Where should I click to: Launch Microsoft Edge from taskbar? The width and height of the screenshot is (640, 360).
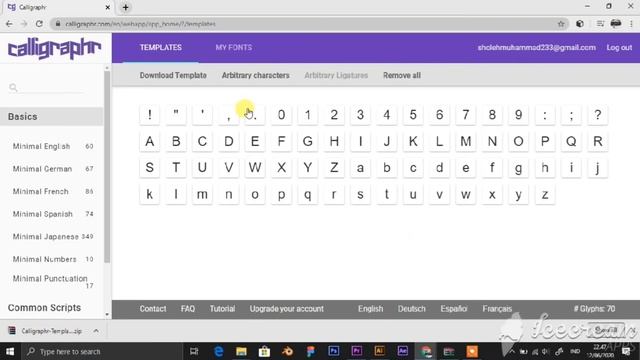pyautogui.click(x=218, y=351)
